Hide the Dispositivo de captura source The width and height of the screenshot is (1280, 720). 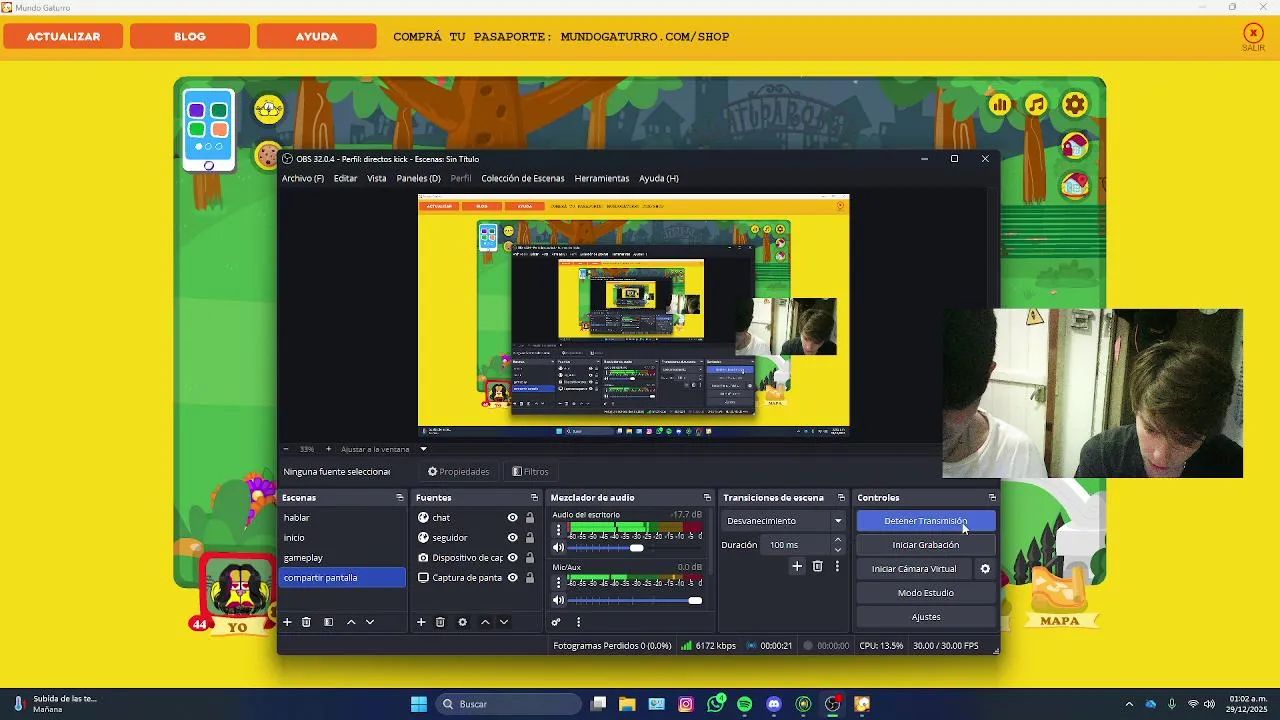512,558
